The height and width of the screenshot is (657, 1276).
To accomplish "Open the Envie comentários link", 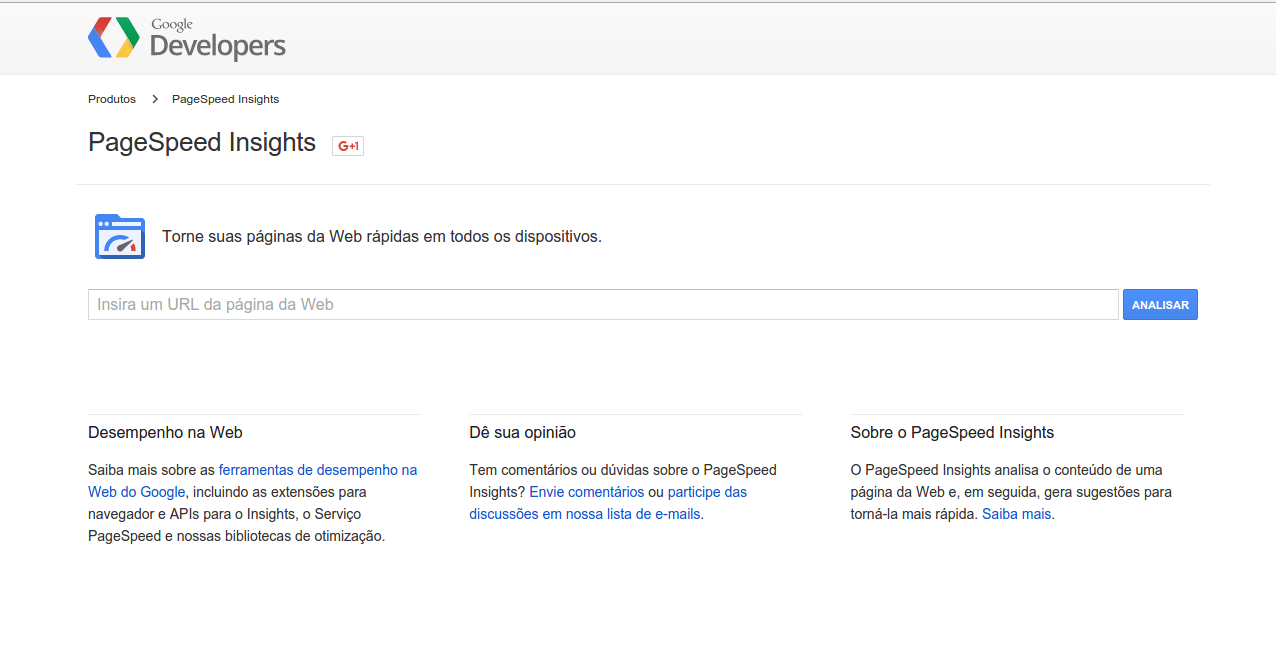I will (587, 492).
